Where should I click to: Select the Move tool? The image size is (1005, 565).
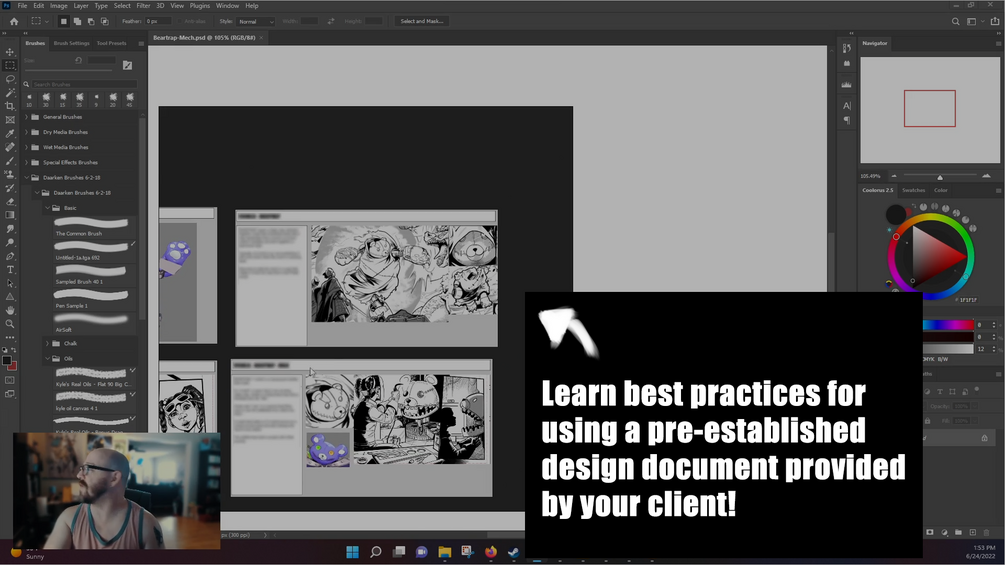pos(10,52)
